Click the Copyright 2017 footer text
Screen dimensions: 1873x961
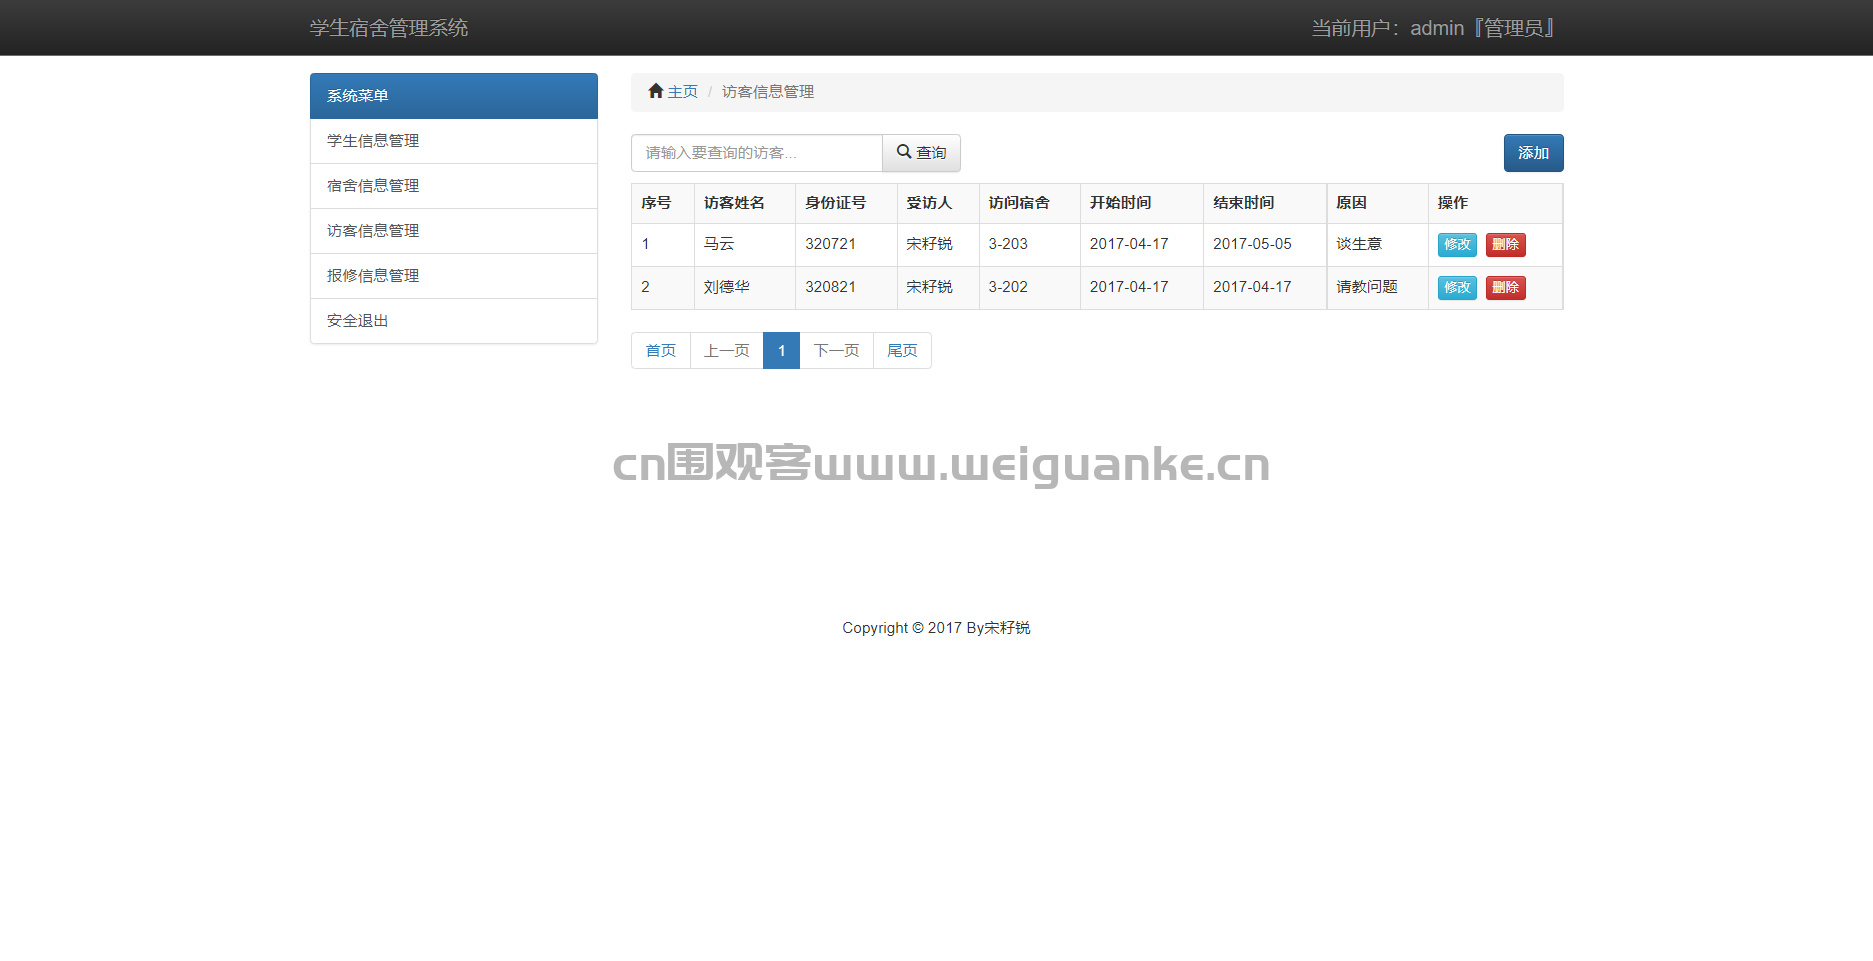point(936,628)
